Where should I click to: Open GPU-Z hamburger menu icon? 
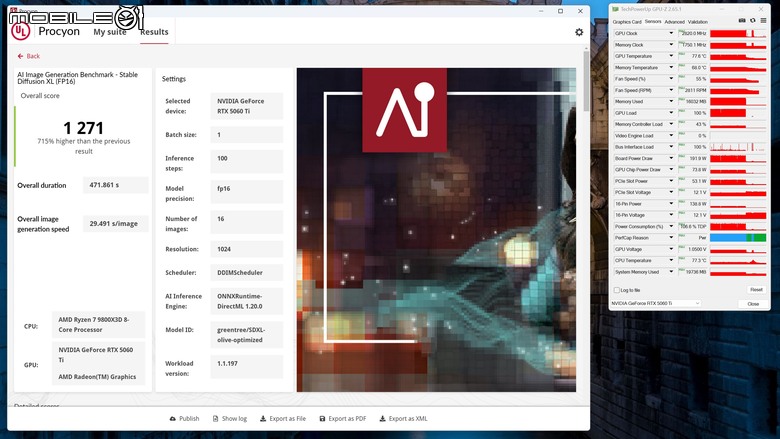tap(763, 20)
